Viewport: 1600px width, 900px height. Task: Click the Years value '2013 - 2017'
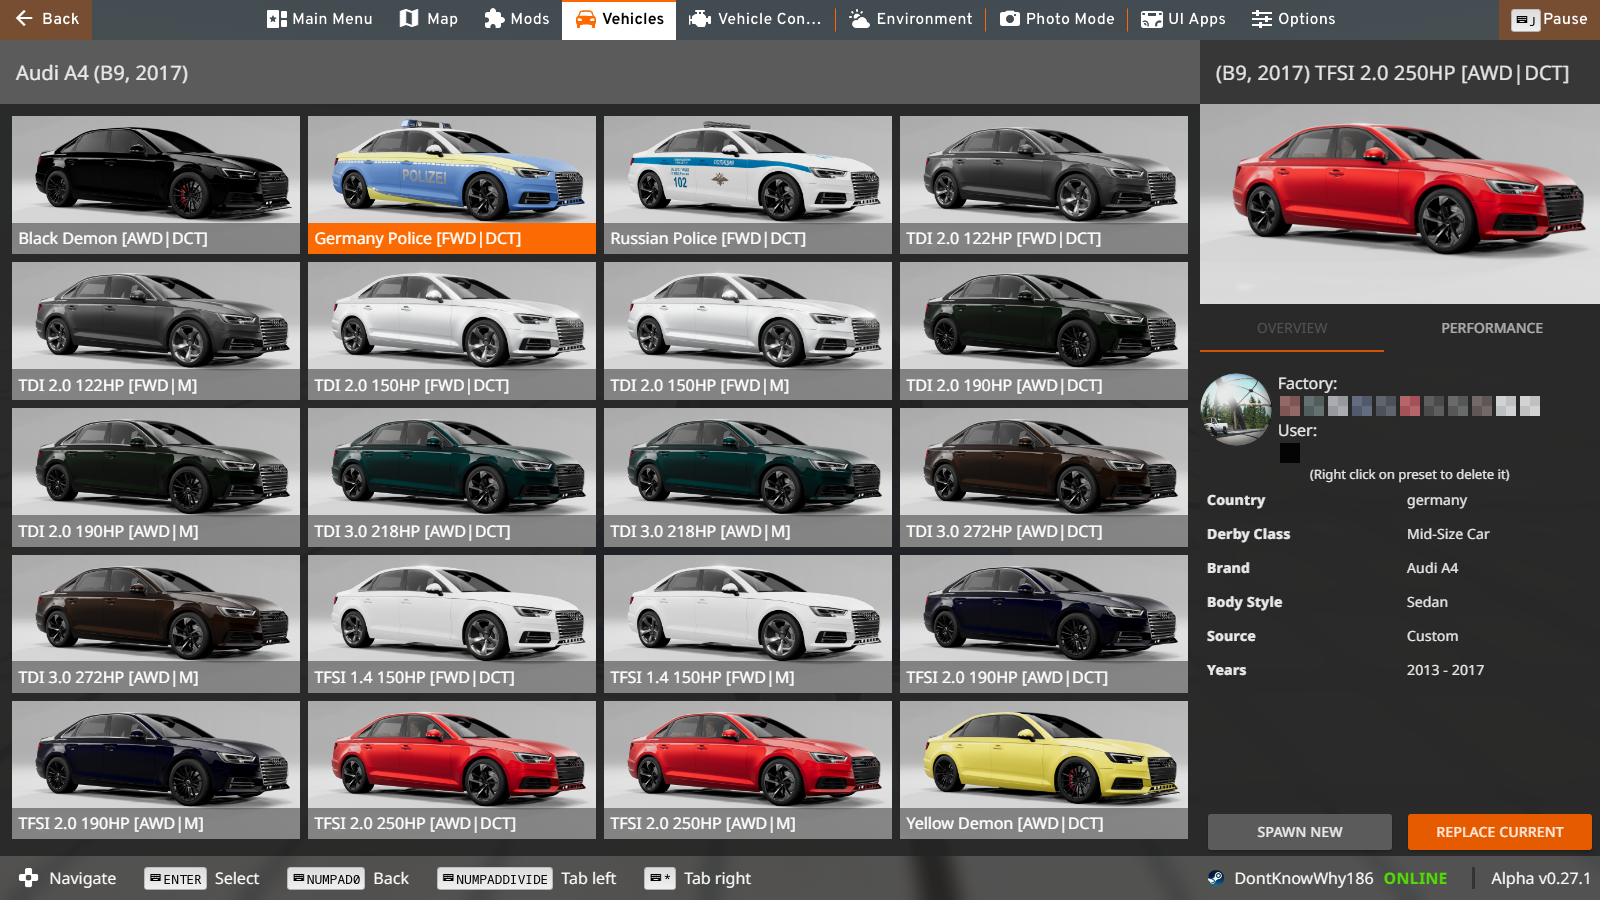coord(1445,670)
